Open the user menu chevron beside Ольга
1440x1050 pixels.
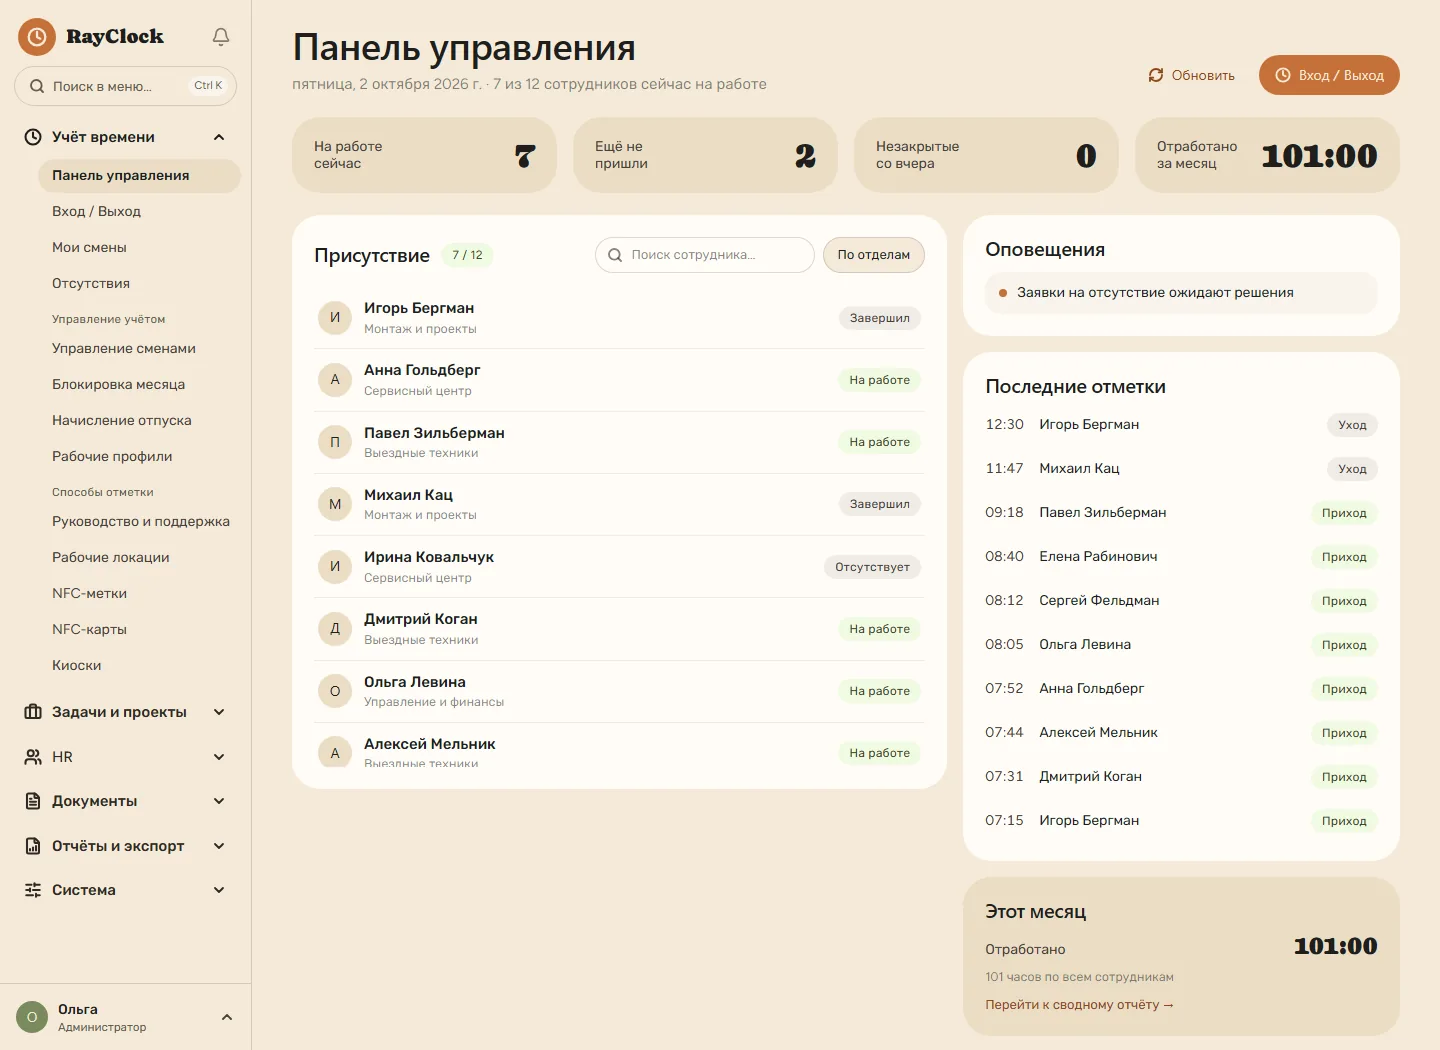click(227, 1017)
